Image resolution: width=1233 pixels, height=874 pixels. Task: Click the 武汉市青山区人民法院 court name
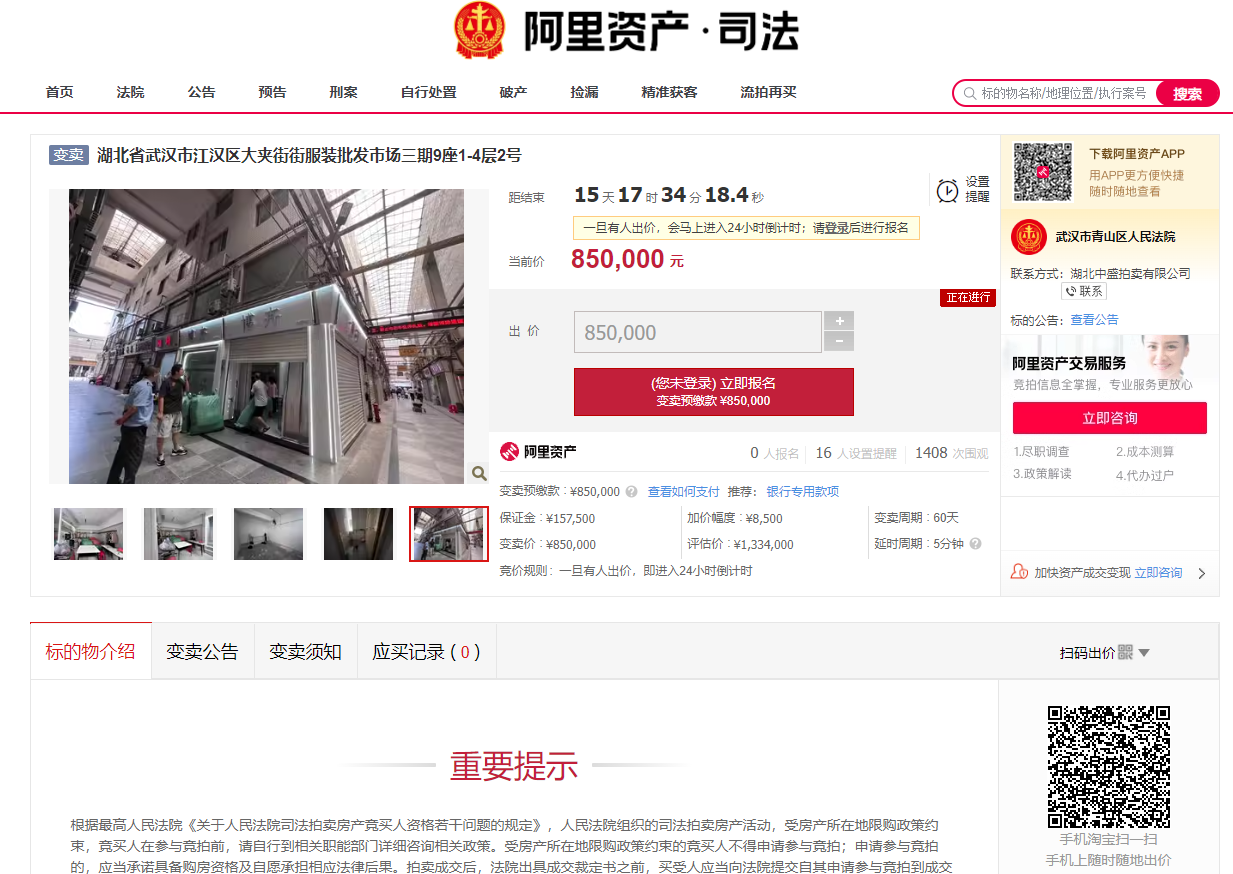(x=1116, y=237)
